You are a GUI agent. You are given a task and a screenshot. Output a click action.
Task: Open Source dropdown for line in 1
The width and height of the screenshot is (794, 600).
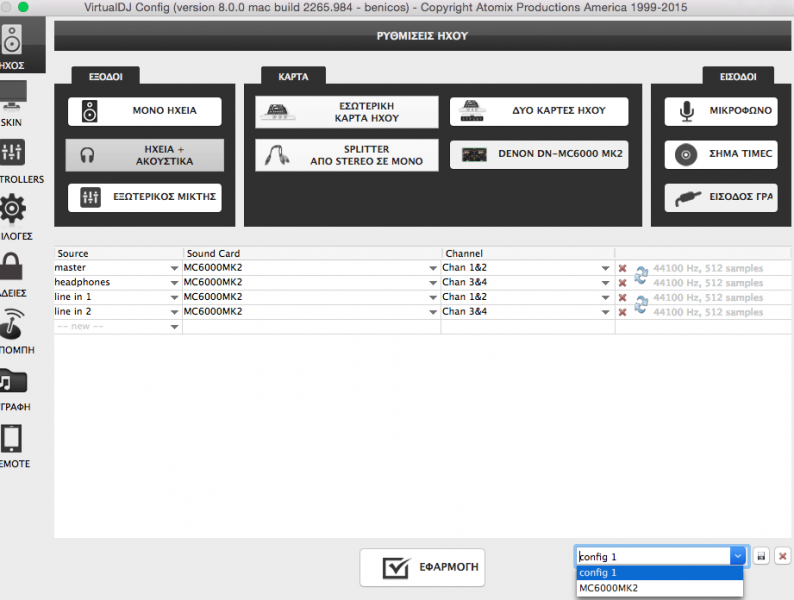click(x=174, y=297)
